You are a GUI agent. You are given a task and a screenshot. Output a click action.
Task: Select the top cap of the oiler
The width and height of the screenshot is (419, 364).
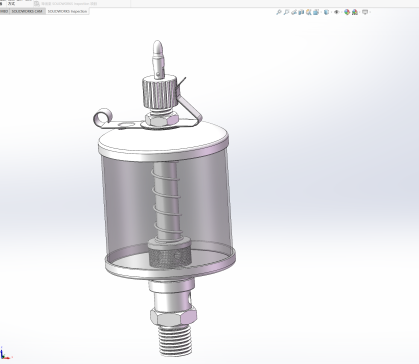(164, 142)
